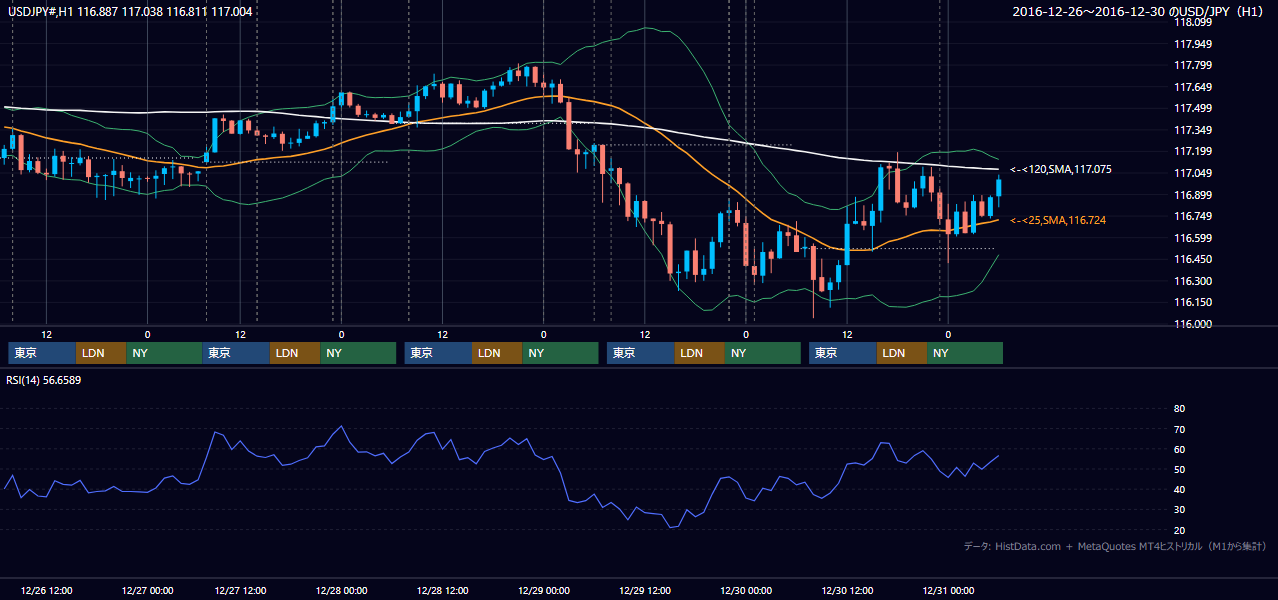The image size is (1278, 600).
Task: Click price axis value 117.949
Action: [1193, 44]
